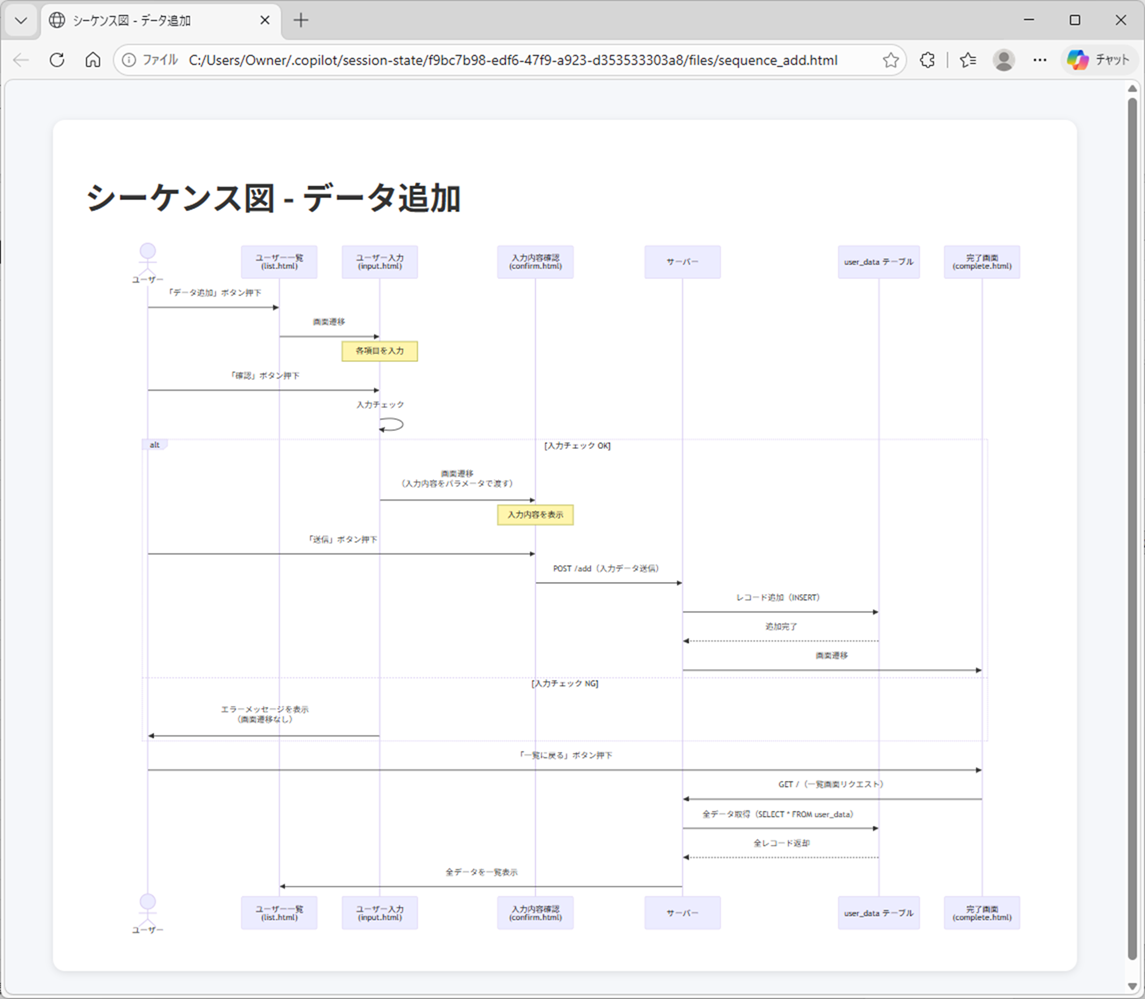The height and width of the screenshot is (999, 1145).
Task: Open the tab search chevron dropdown
Action: click(20, 20)
